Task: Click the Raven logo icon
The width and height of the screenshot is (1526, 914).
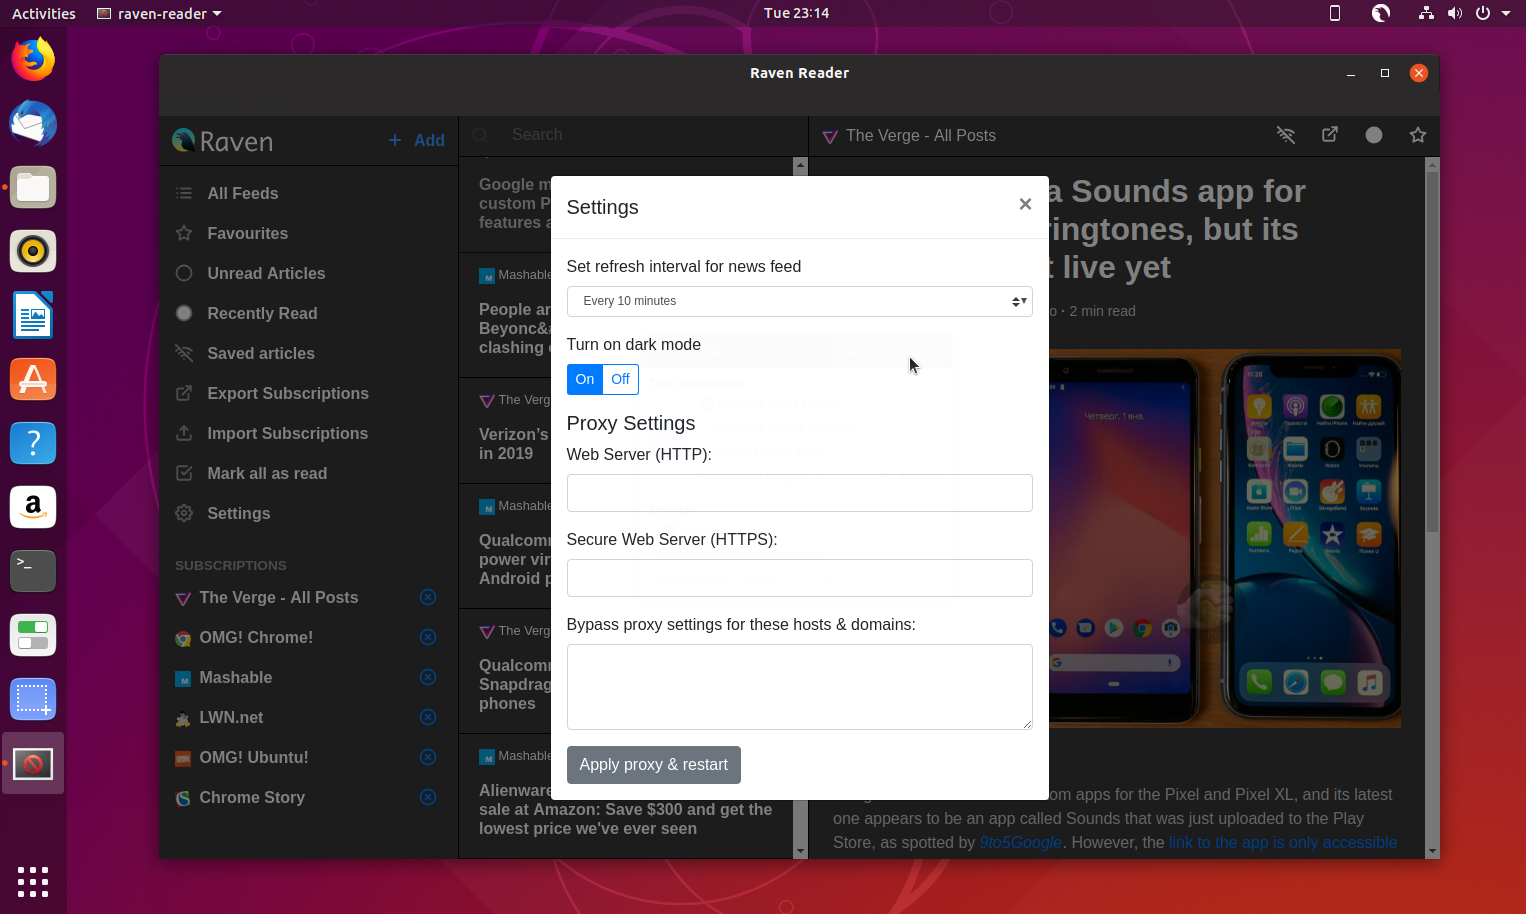Action: 184,141
